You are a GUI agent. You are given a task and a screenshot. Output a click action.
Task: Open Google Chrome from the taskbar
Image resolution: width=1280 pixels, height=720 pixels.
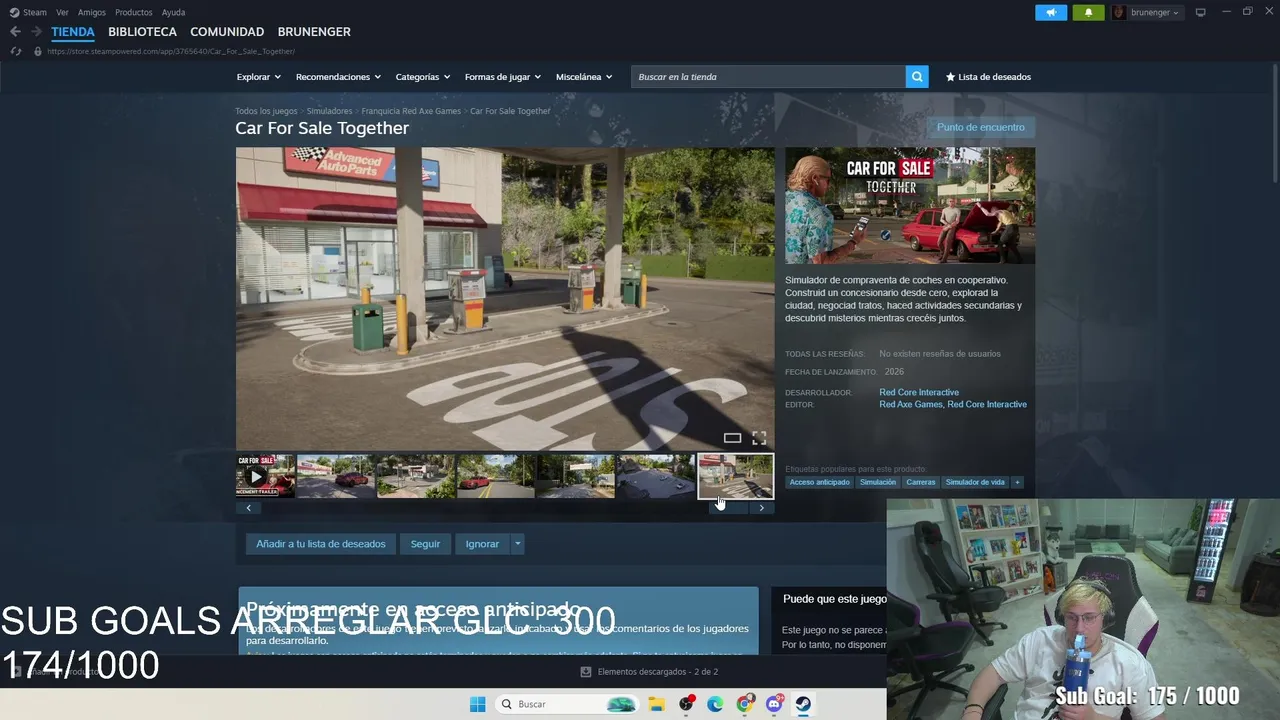pos(745,704)
